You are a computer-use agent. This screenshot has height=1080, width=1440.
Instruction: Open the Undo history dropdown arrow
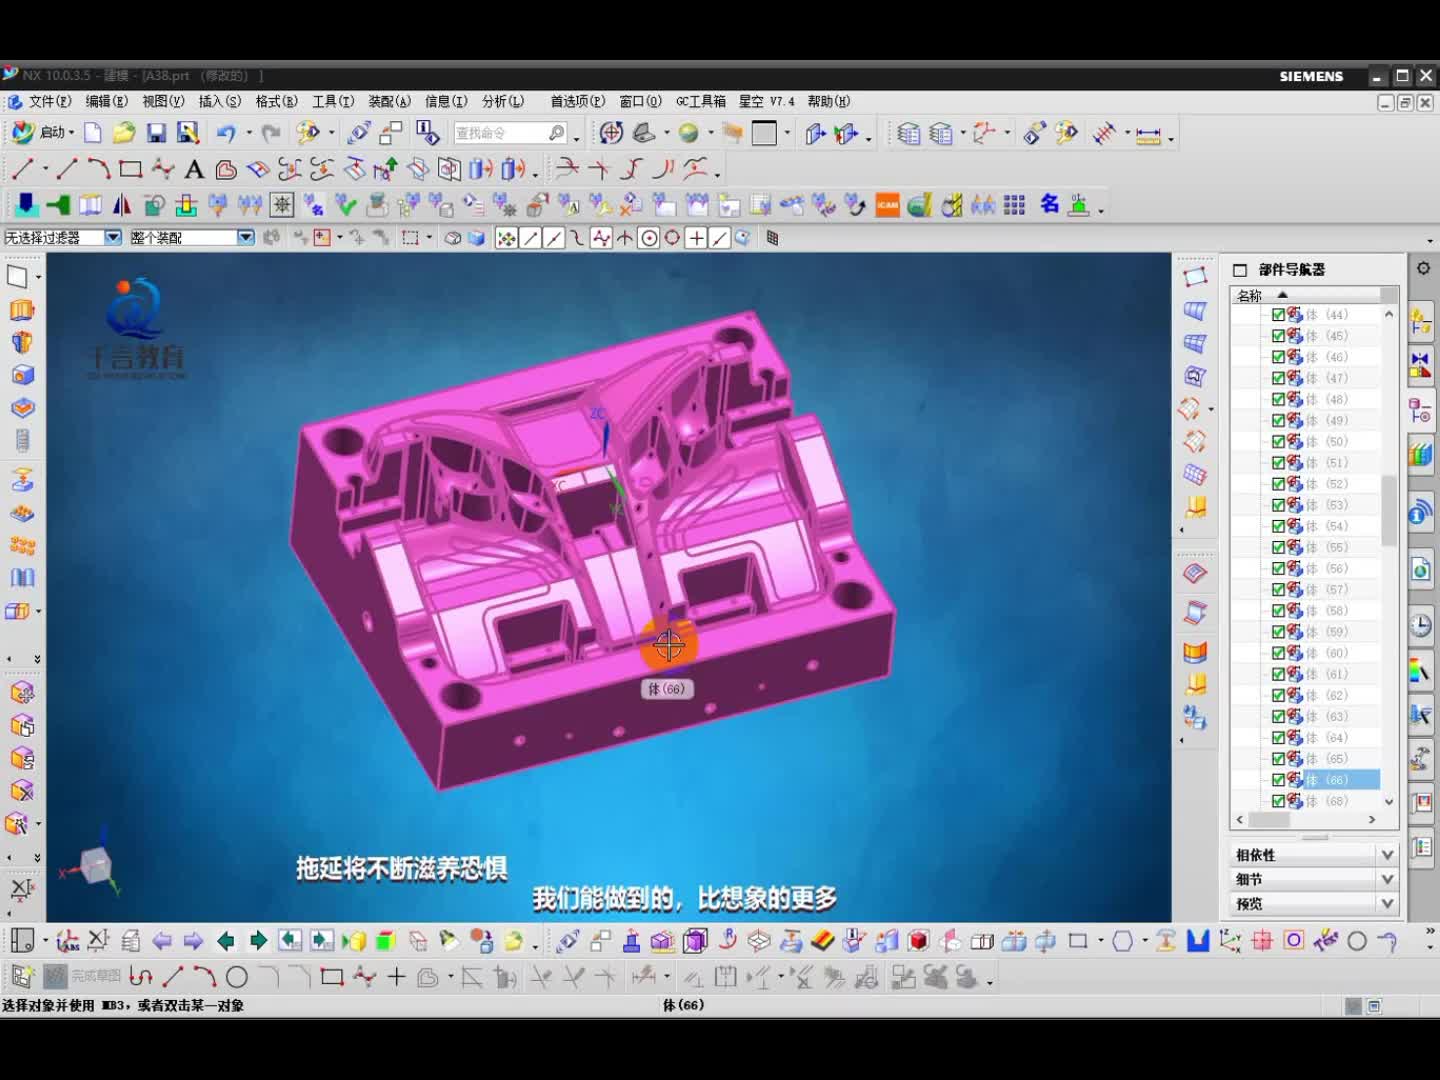(x=248, y=133)
